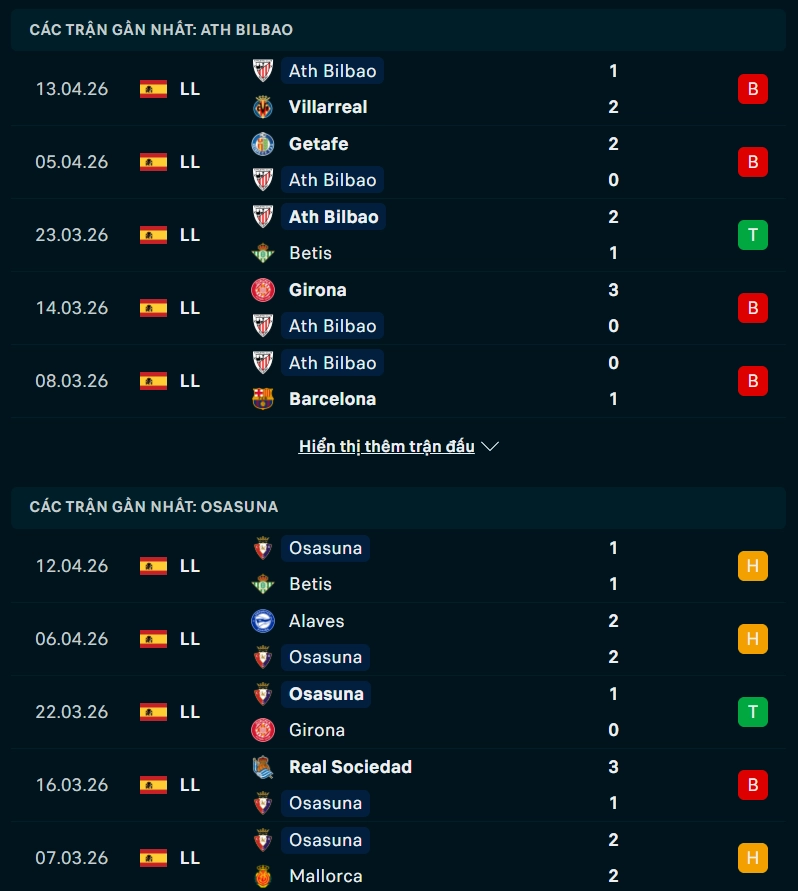Click the yellow H badge for Osasuna-Betis match
This screenshot has height=891, width=798.
753,565
